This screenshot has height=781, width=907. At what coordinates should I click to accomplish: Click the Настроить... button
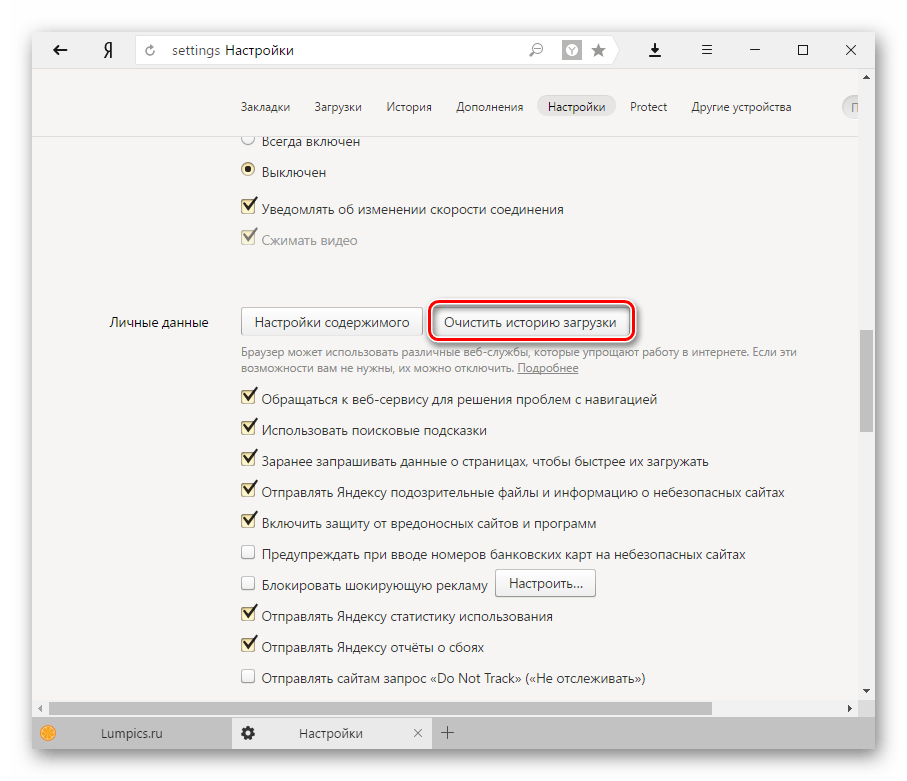point(545,583)
